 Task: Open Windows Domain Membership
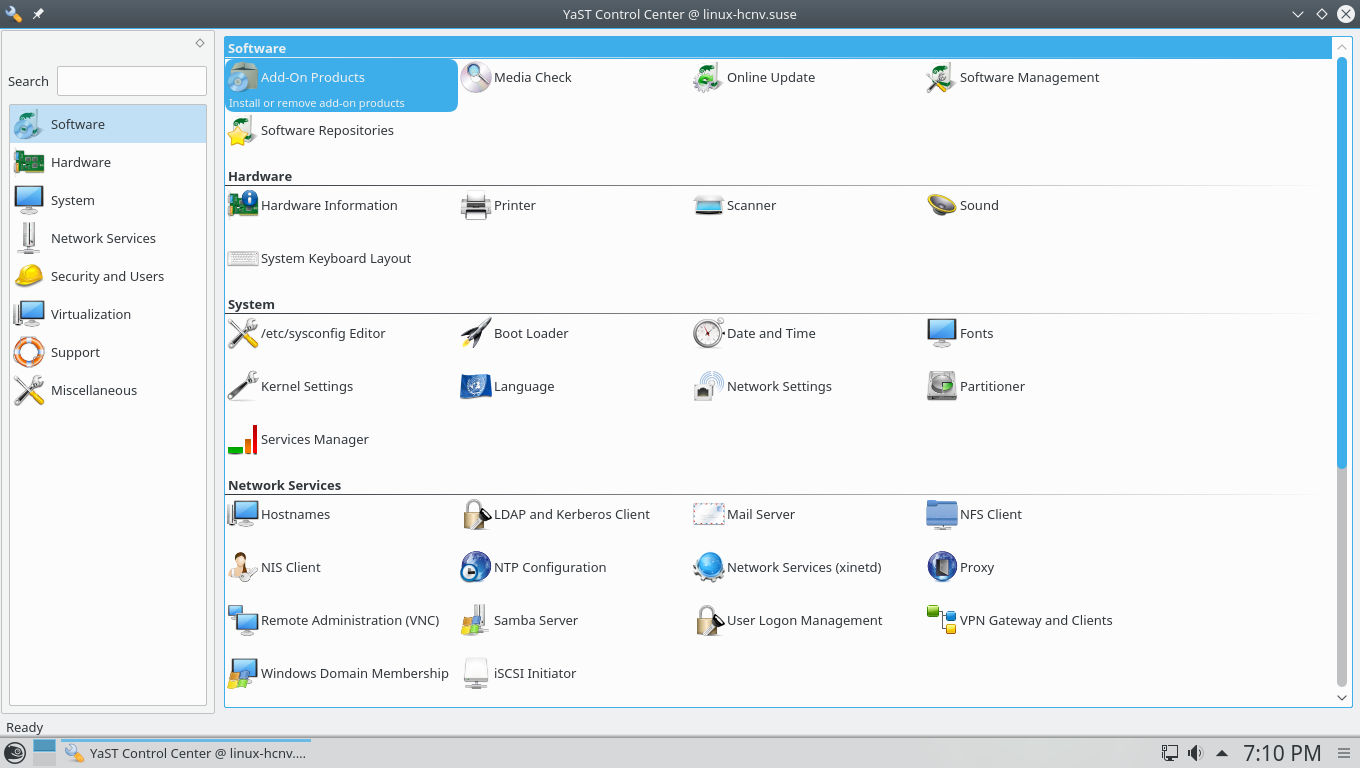pos(338,674)
